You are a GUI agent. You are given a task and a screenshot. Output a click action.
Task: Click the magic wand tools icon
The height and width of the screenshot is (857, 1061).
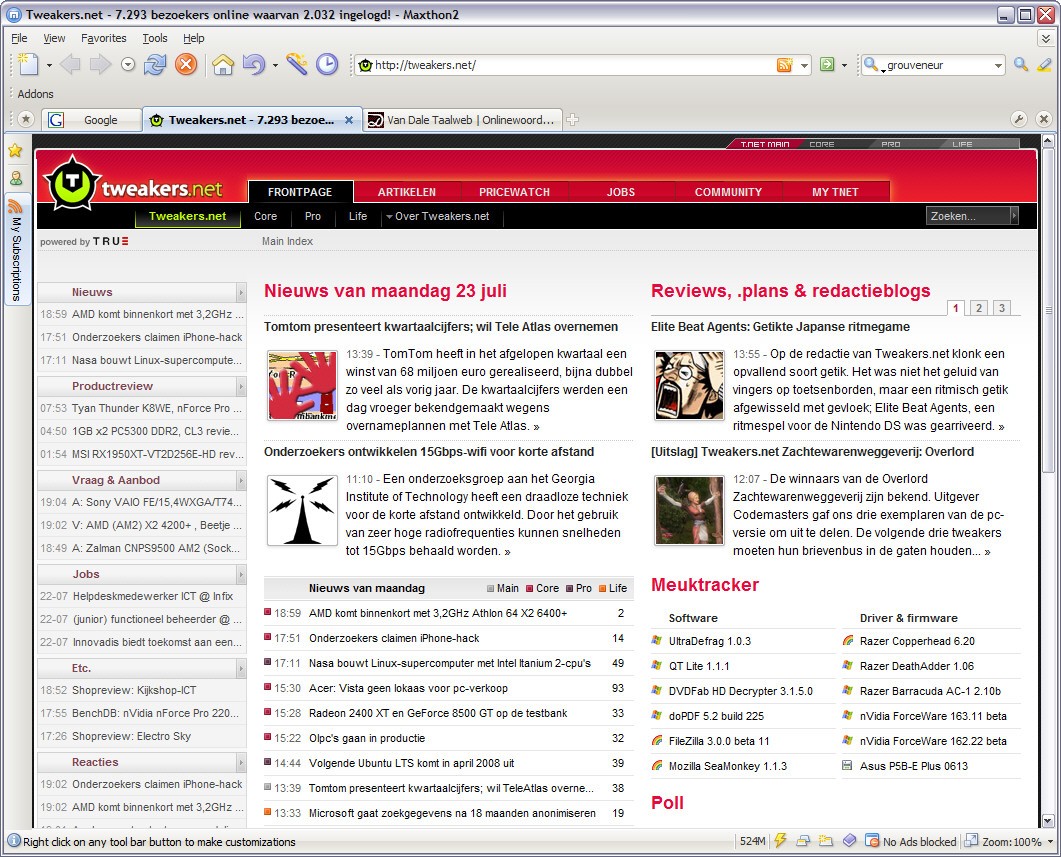point(296,64)
